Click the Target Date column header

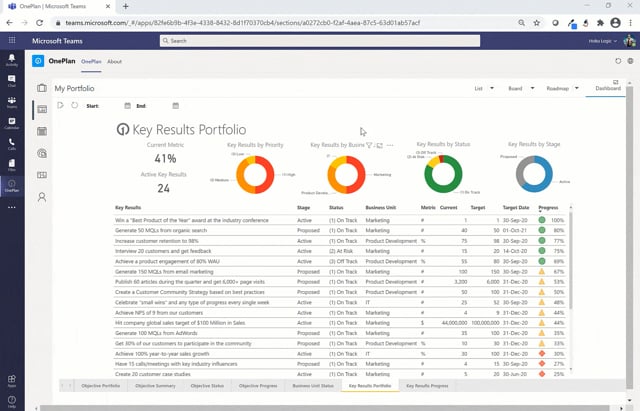point(516,208)
